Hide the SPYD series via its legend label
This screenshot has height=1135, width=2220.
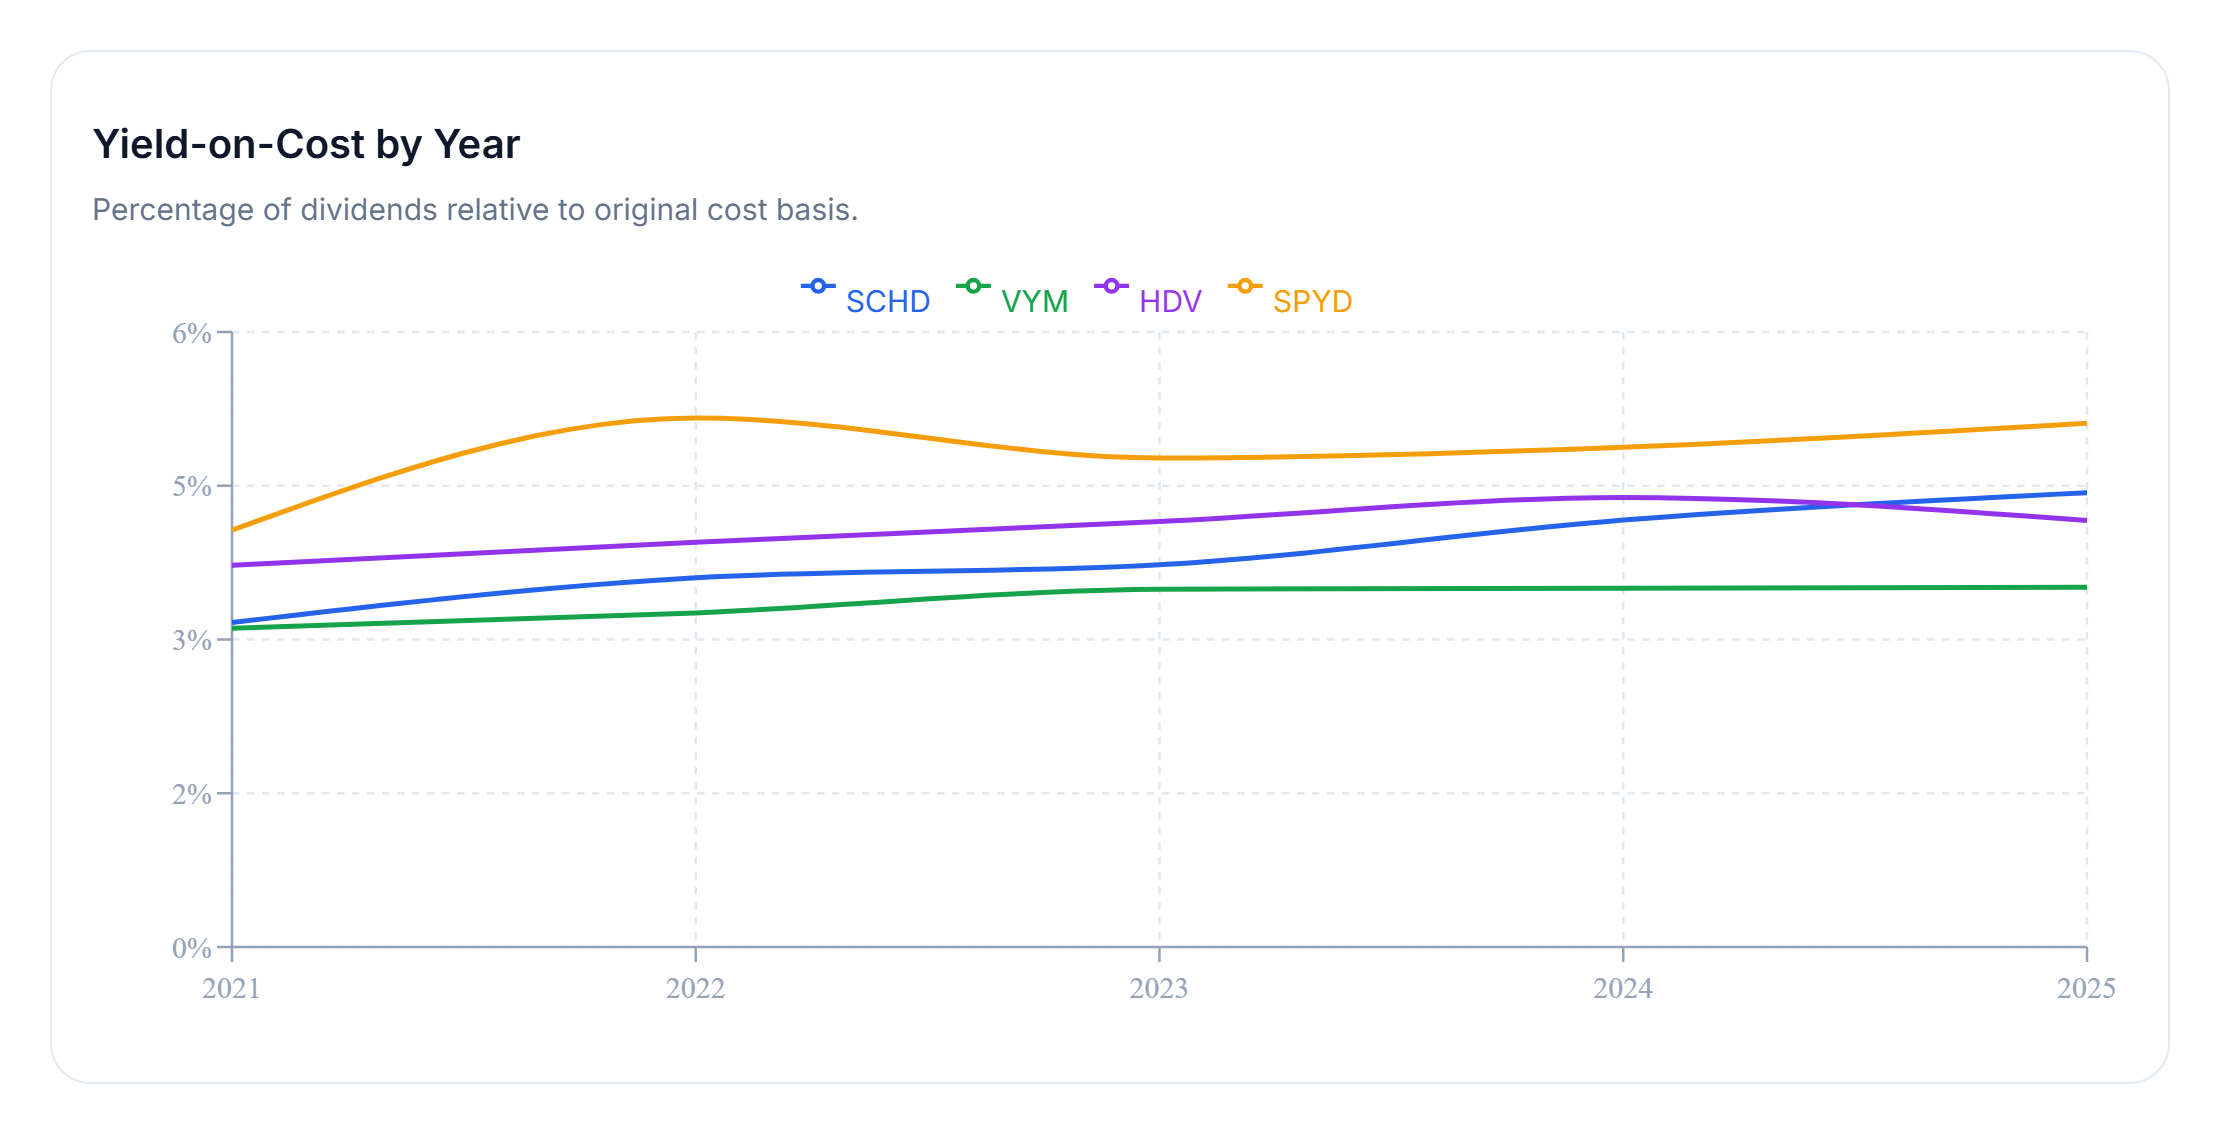tap(1312, 301)
